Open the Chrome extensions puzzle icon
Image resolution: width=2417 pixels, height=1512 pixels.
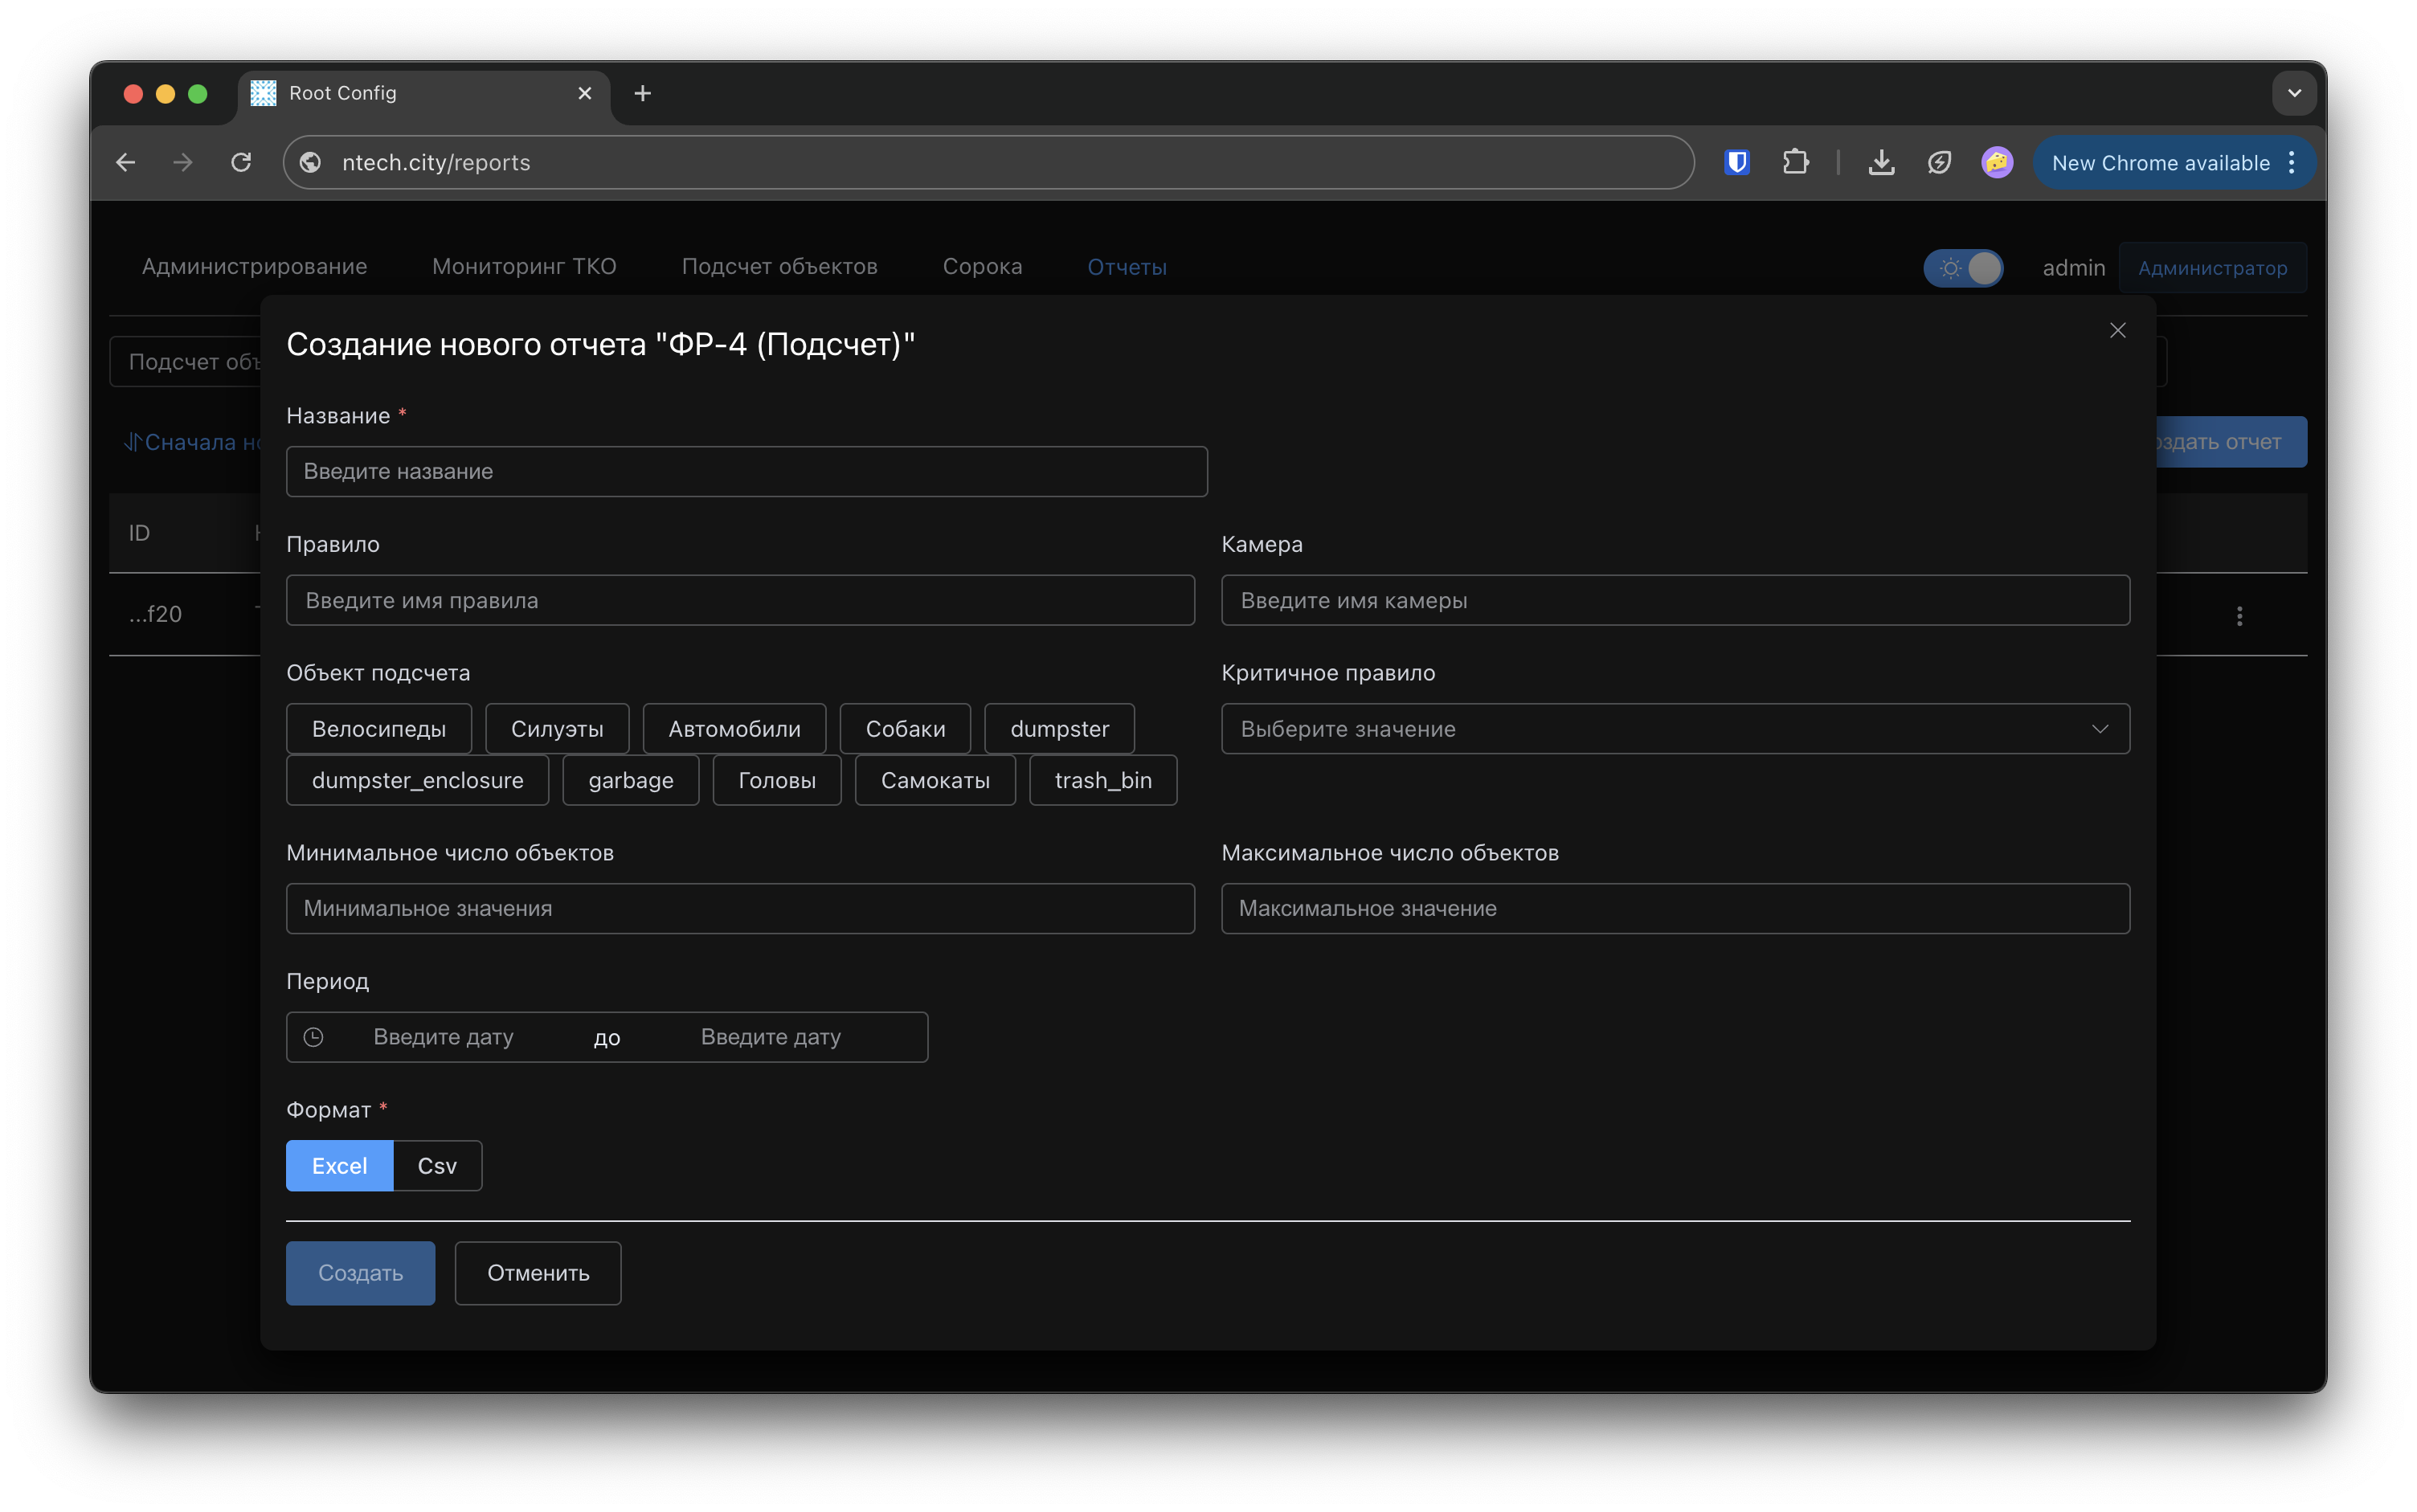coord(1795,162)
